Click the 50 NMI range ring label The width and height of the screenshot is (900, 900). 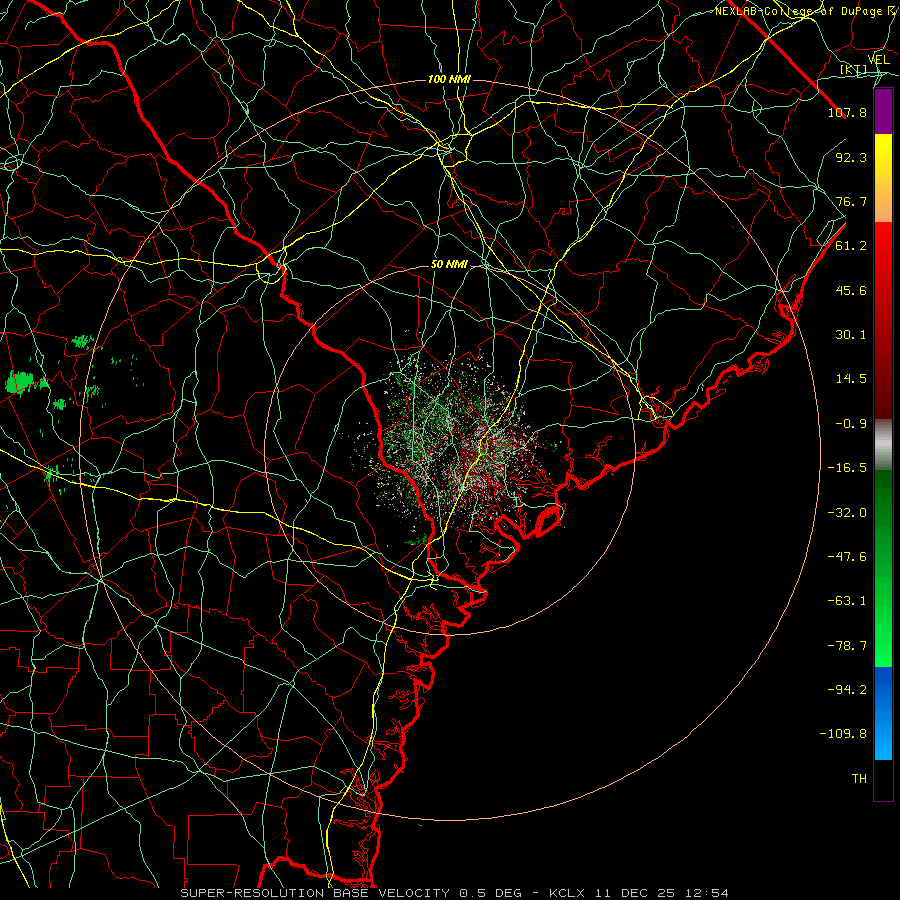tap(449, 265)
